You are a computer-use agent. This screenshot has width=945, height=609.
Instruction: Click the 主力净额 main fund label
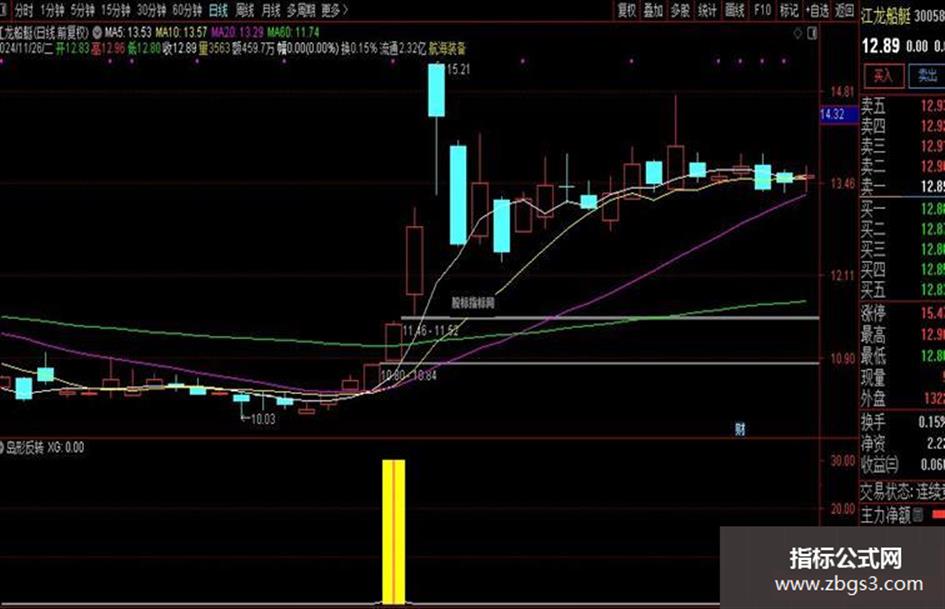[885, 515]
